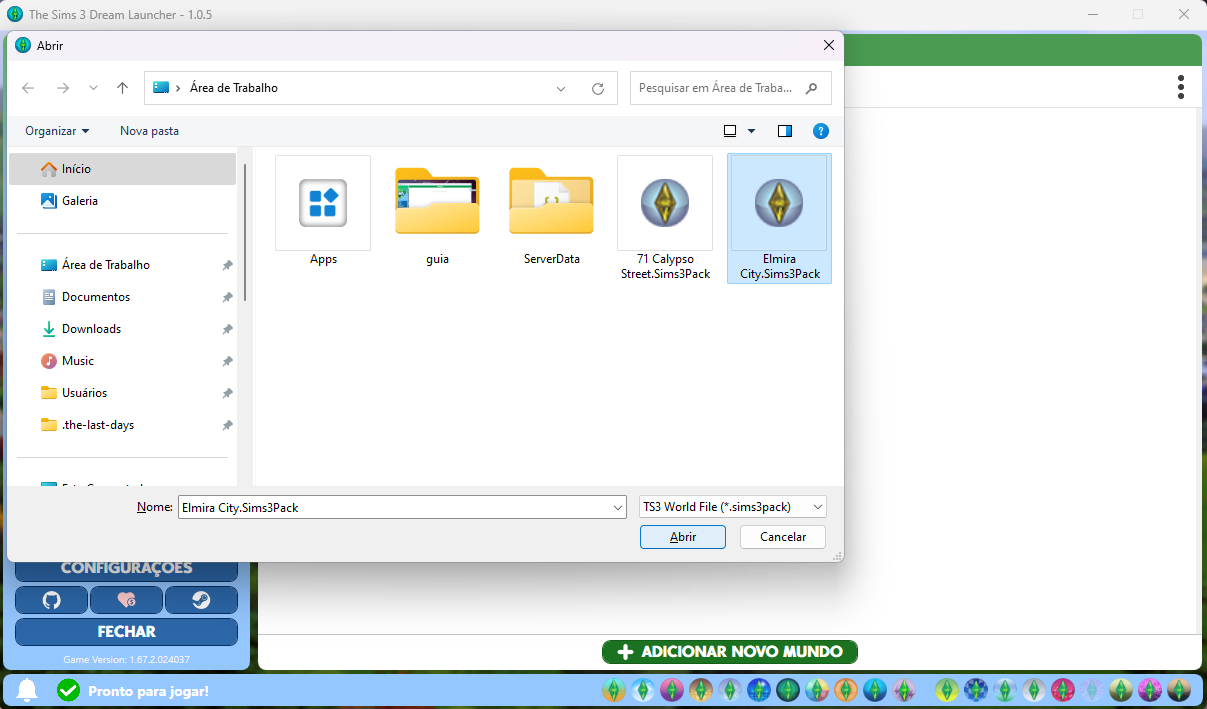Open Galeria in the navigation pane
The image size is (1207, 709).
pos(123,201)
